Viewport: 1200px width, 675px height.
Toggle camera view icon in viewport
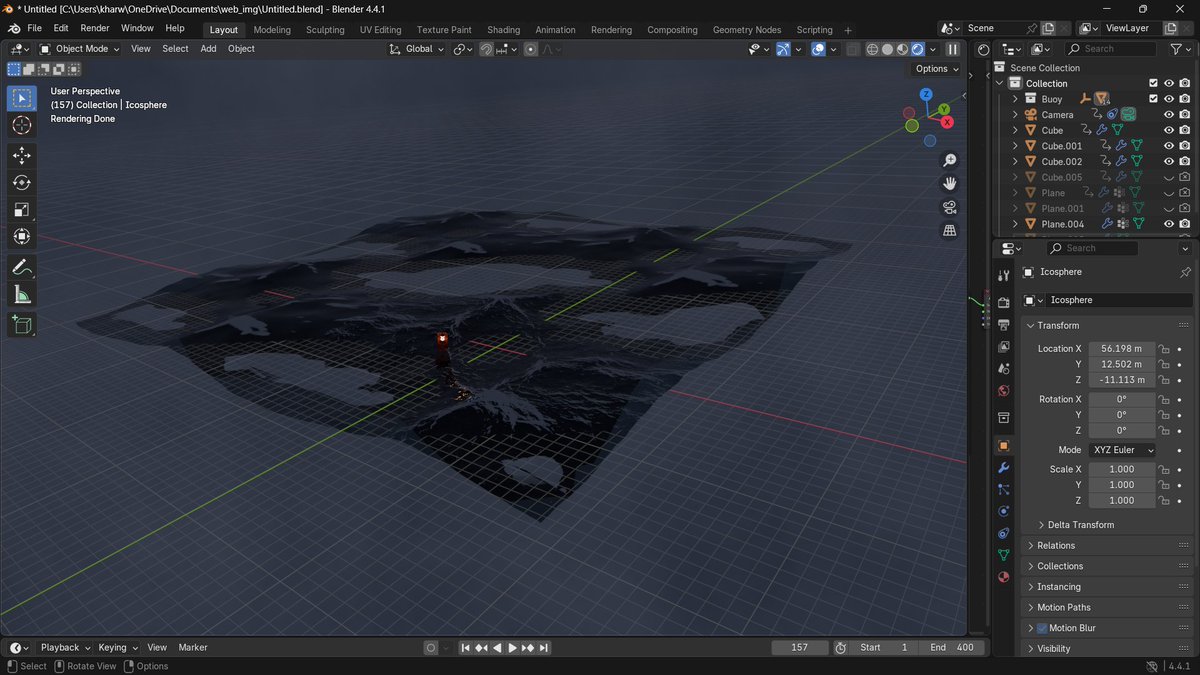tap(950, 207)
